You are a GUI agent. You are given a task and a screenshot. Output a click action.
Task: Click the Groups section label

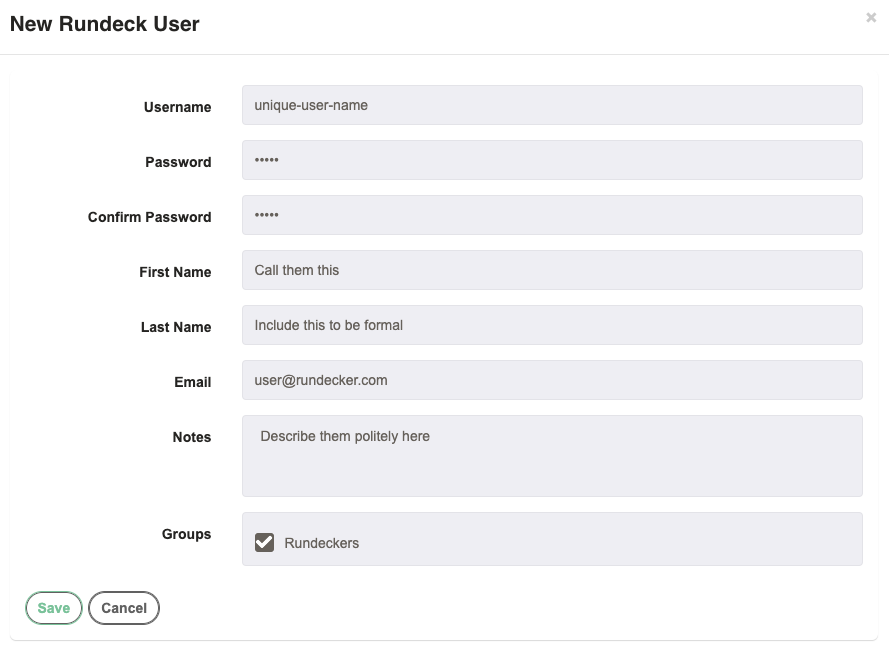tap(186, 534)
